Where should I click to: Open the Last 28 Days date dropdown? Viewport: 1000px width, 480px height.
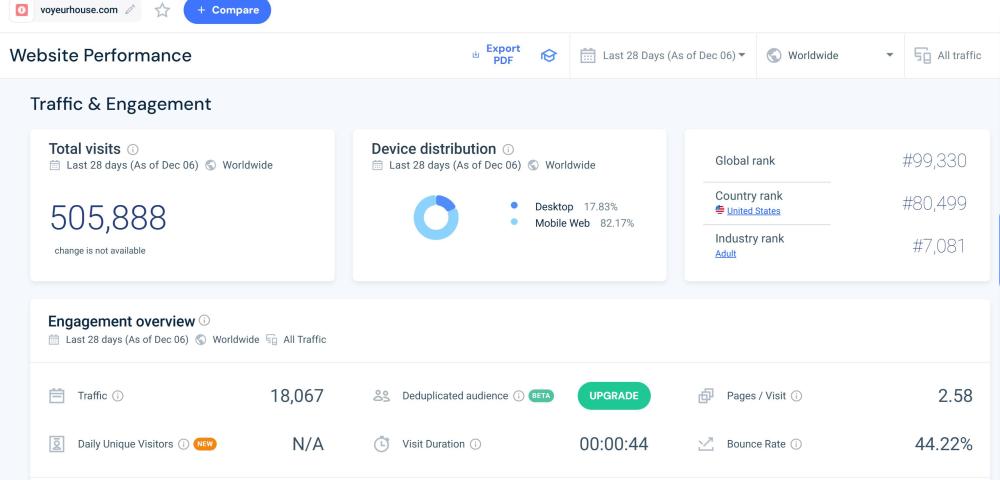point(663,56)
